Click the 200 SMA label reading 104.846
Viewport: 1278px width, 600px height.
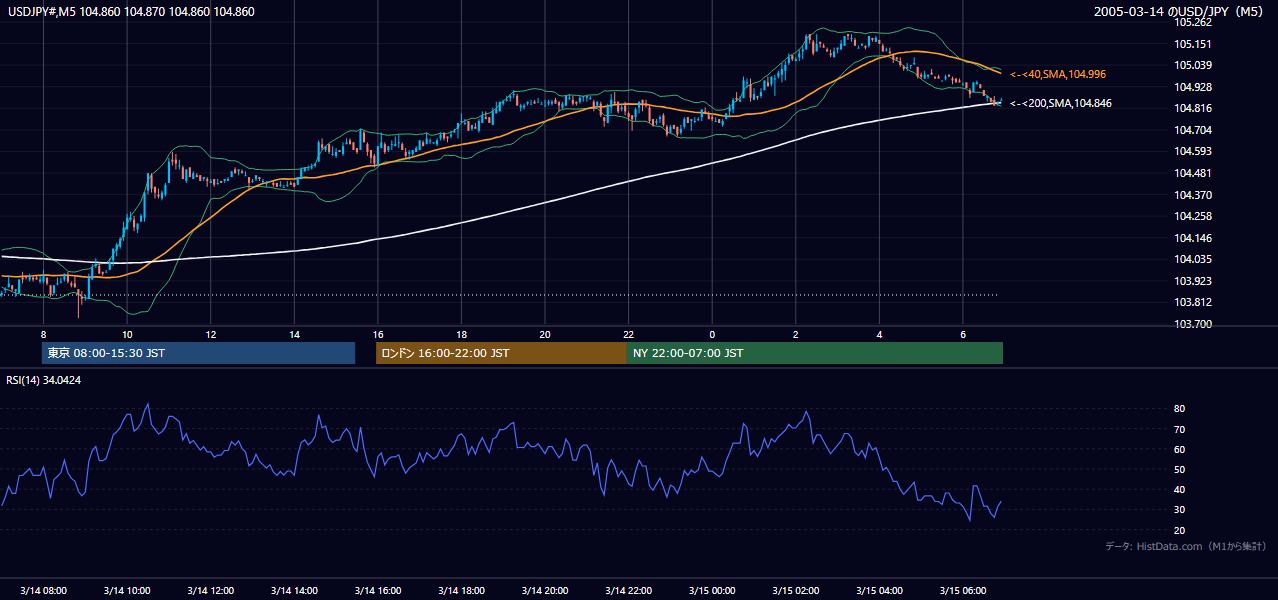[x=1061, y=103]
